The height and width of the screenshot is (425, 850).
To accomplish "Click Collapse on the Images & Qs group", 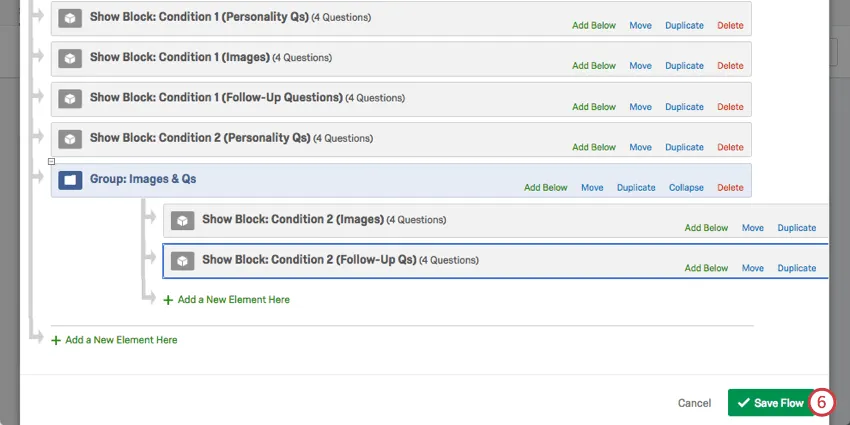I will coord(686,188).
